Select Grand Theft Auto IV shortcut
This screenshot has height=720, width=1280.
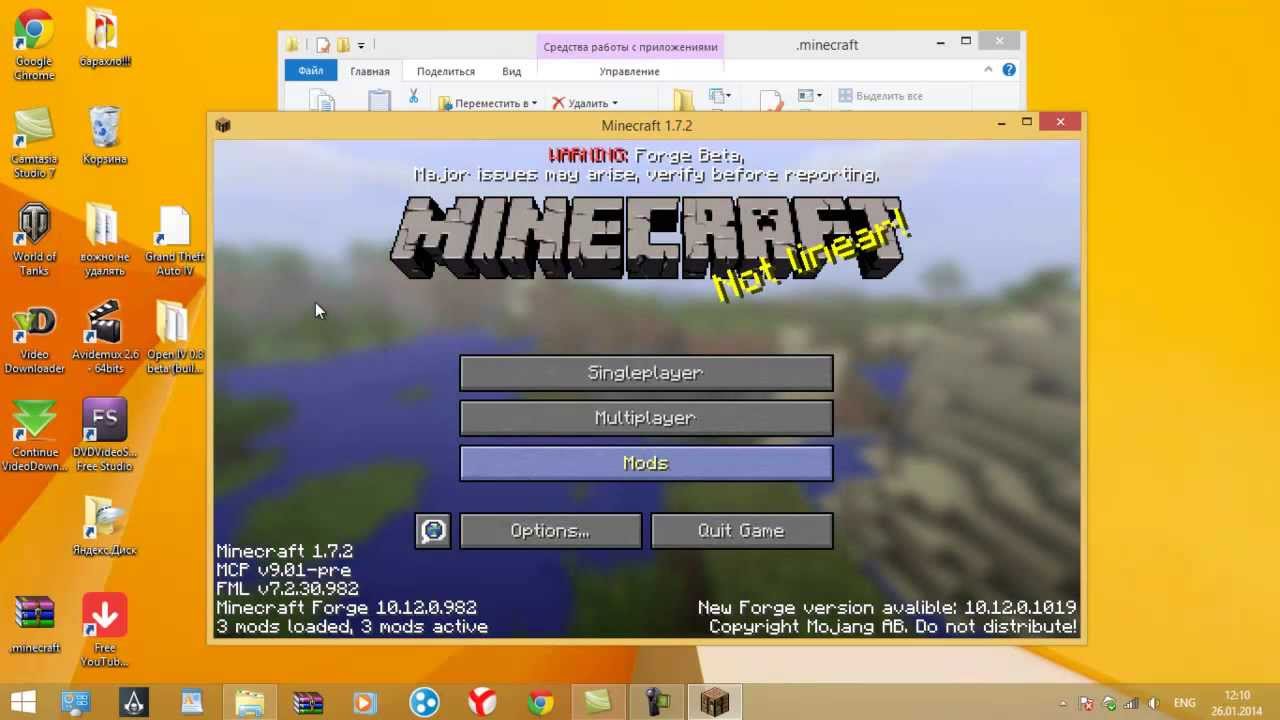(x=174, y=240)
